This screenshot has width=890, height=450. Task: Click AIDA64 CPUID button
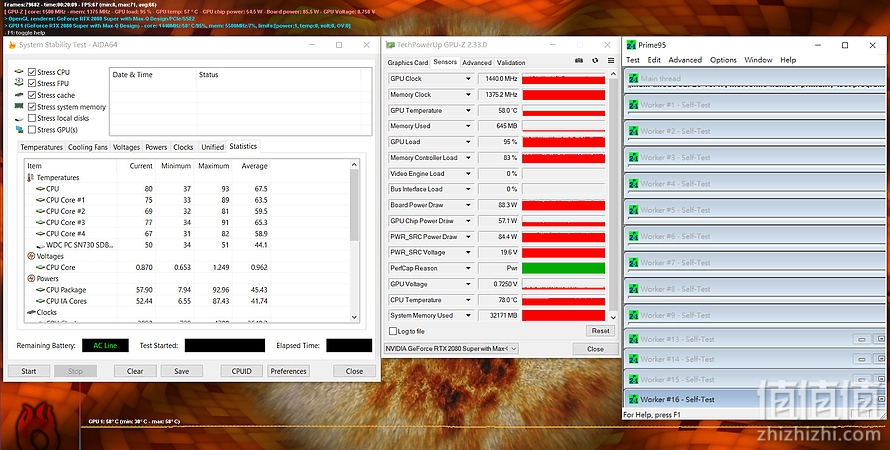[242, 371]
